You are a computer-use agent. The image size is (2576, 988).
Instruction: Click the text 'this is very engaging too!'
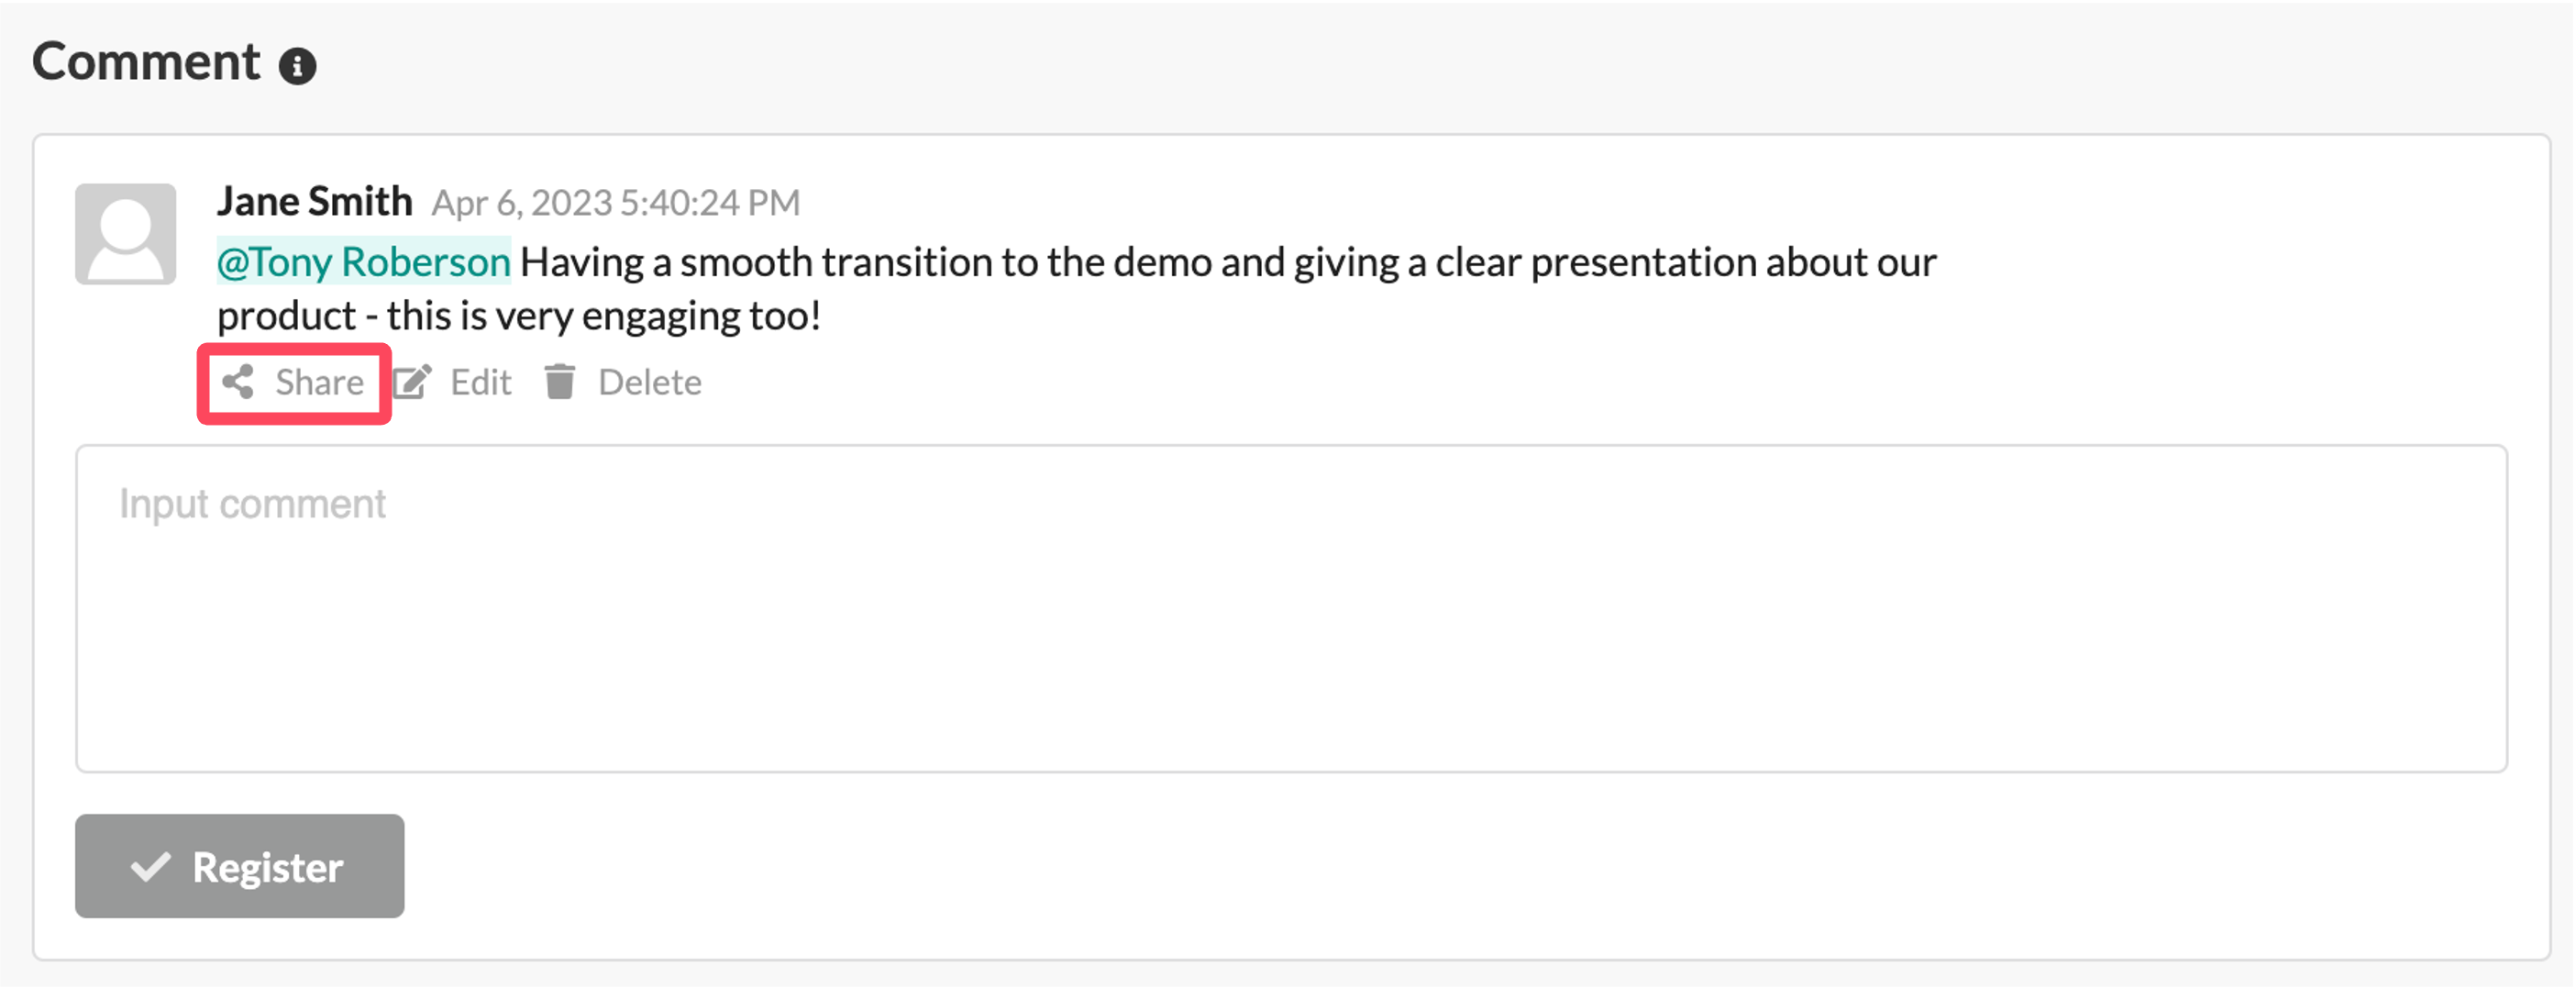click(604, 317)
